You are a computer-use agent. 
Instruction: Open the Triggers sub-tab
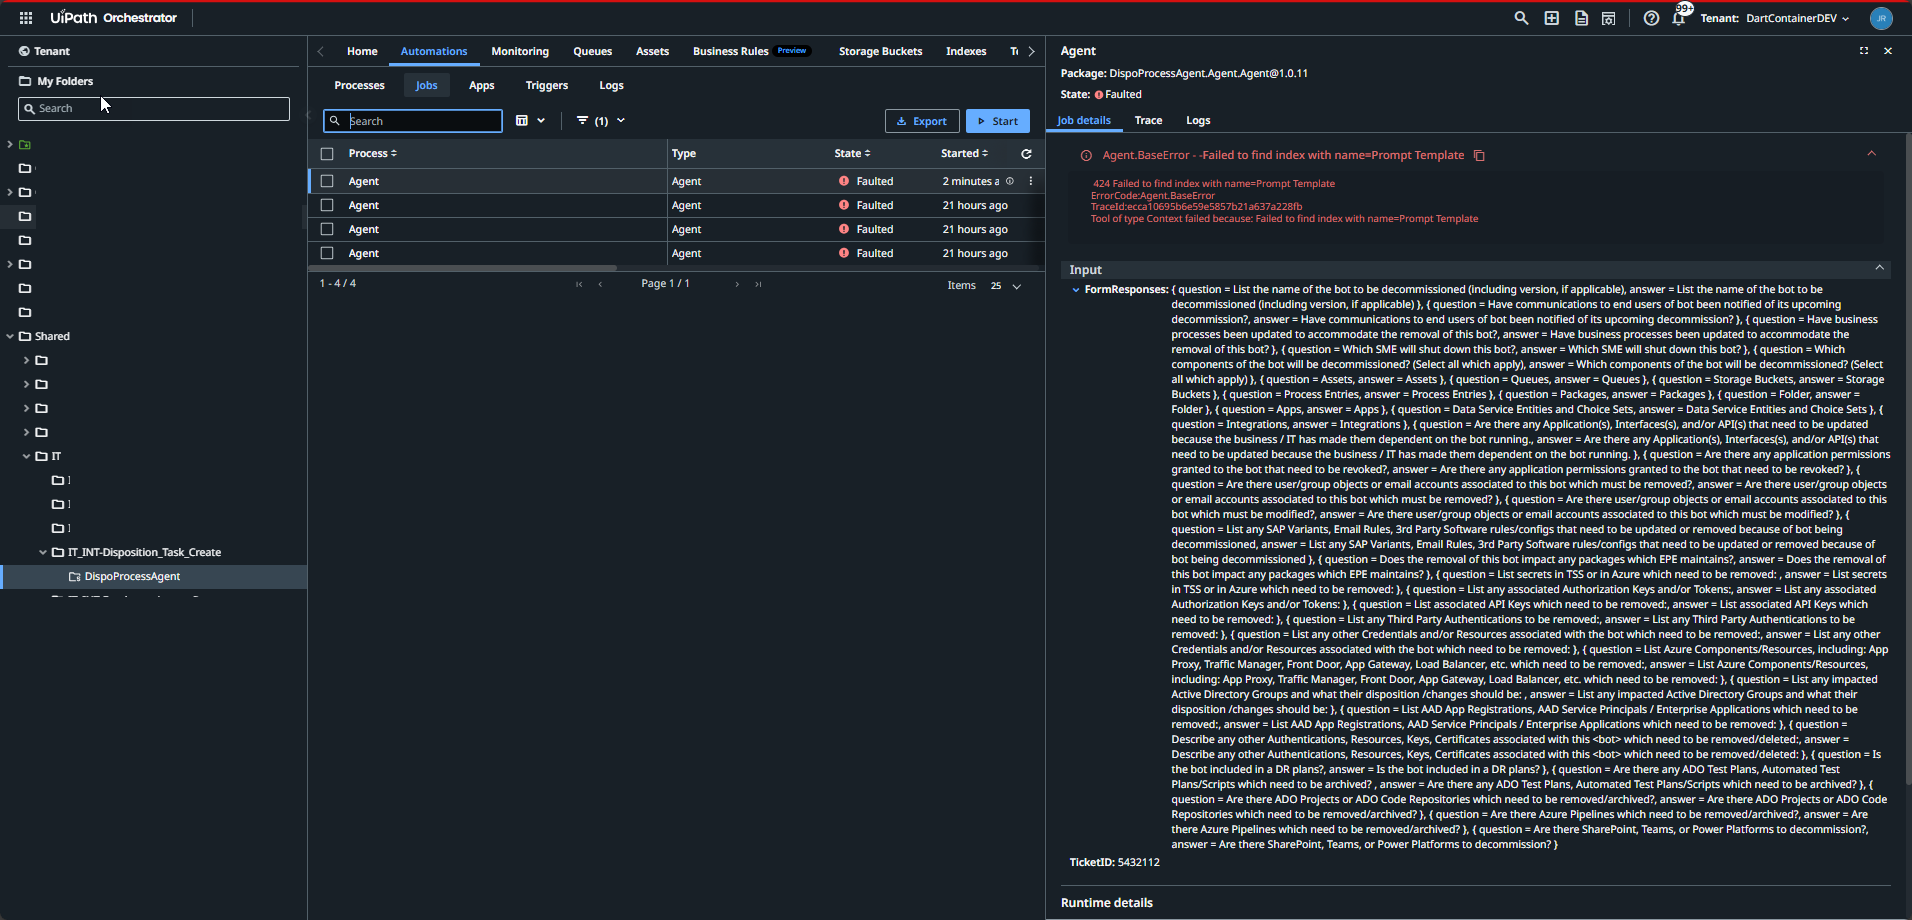coord(547,86)
